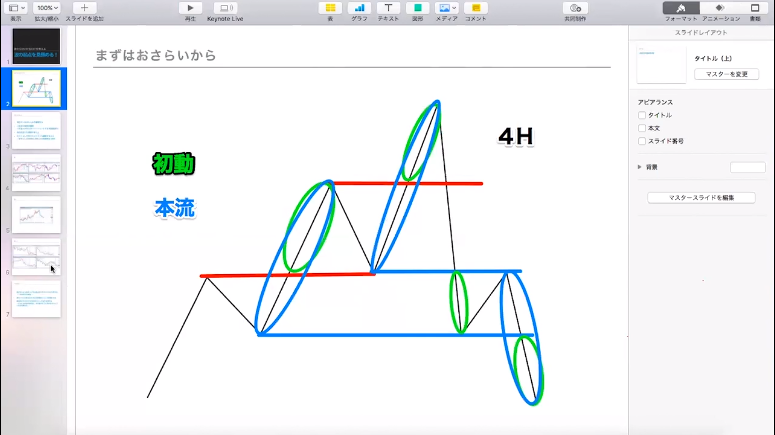Toggle the 本文 body checkbox
Image resolution: width=775 pixels, height=435 pixels.
pos(642,128)
